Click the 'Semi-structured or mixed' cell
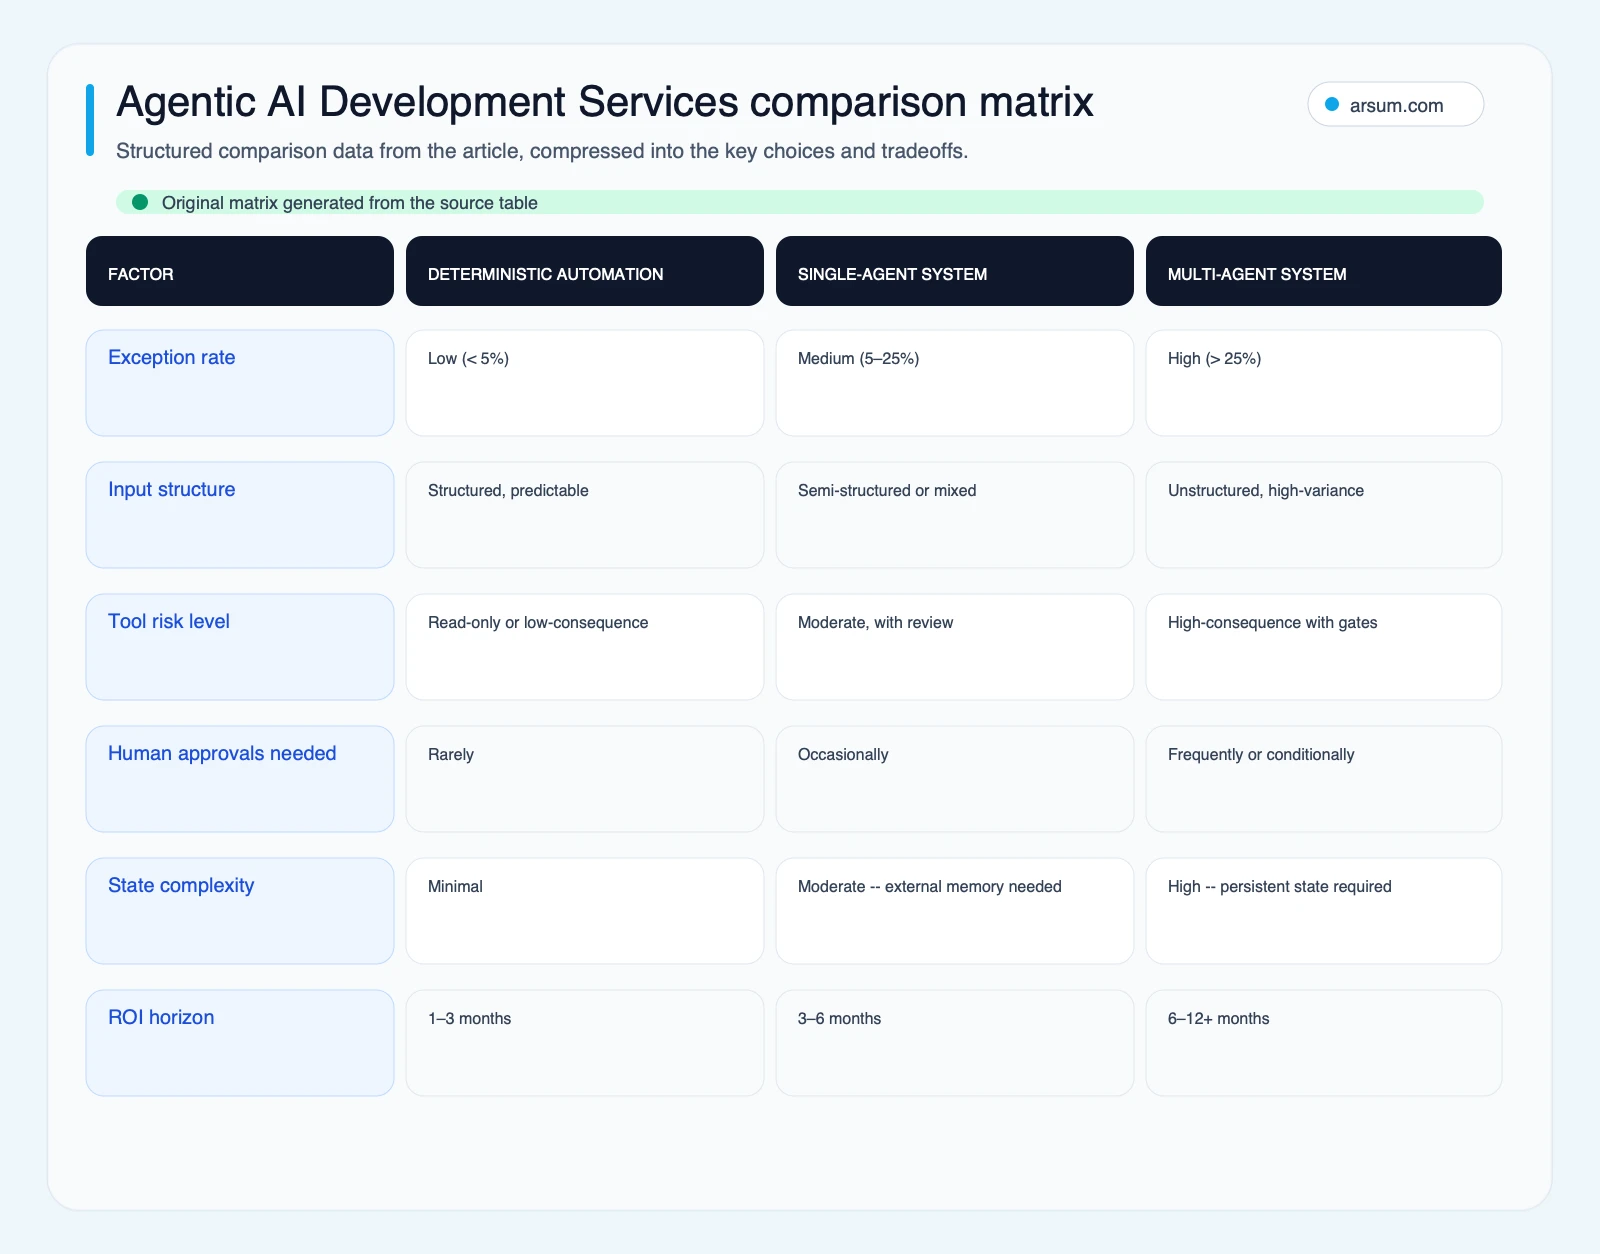The width and height of the screenshot is (1600, 1254). pos(955,515)
